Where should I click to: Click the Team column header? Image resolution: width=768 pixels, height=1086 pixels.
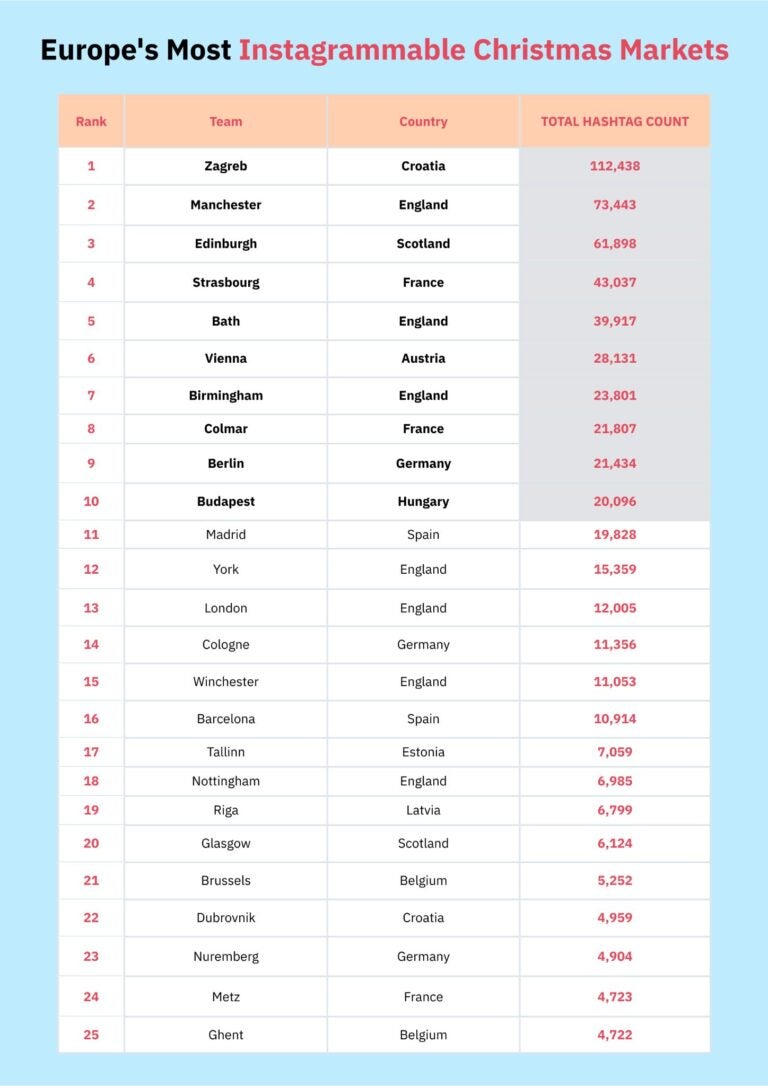click(x=226, y=122)
